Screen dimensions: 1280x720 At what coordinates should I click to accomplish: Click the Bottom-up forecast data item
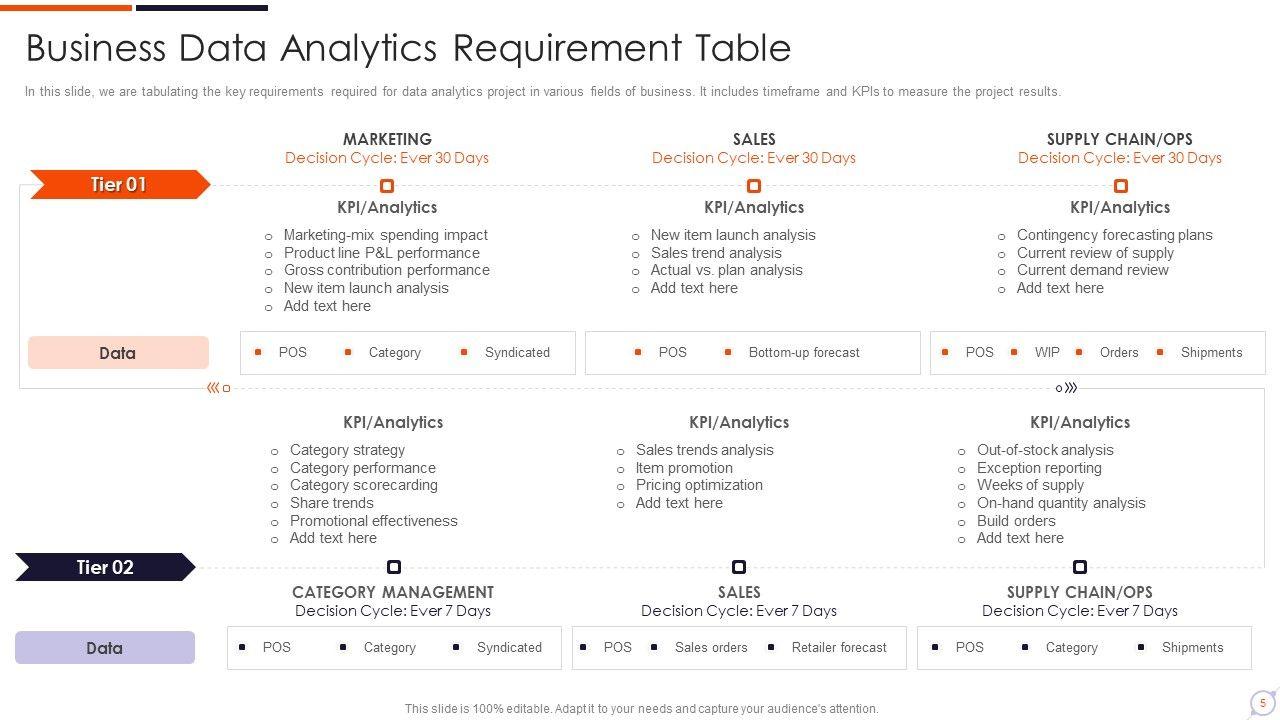coord(804,353)
